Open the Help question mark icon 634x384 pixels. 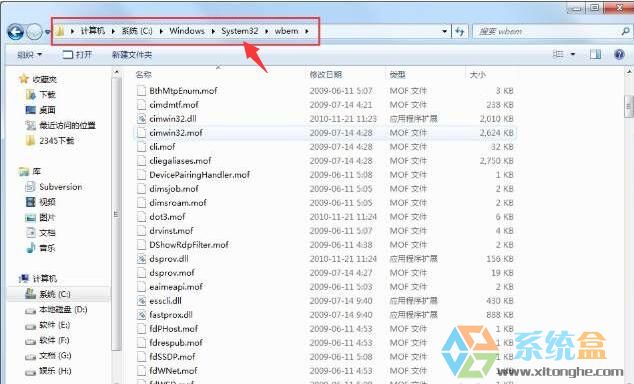click(619, 54)
